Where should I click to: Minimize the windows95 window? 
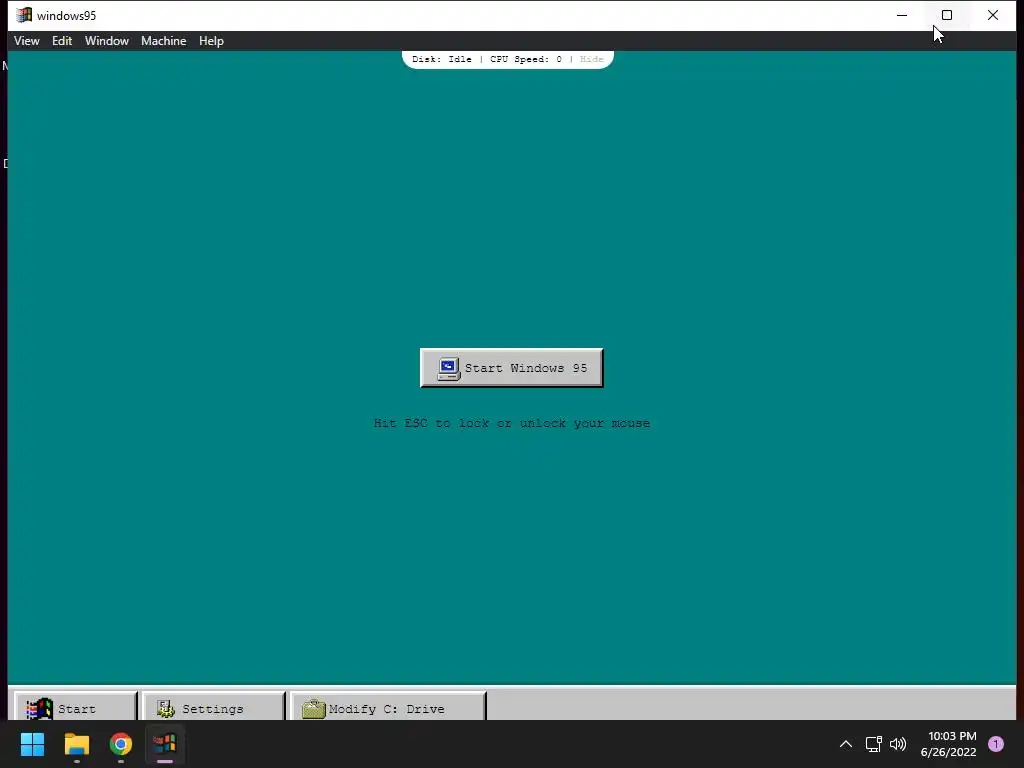[x=902, y=15]
